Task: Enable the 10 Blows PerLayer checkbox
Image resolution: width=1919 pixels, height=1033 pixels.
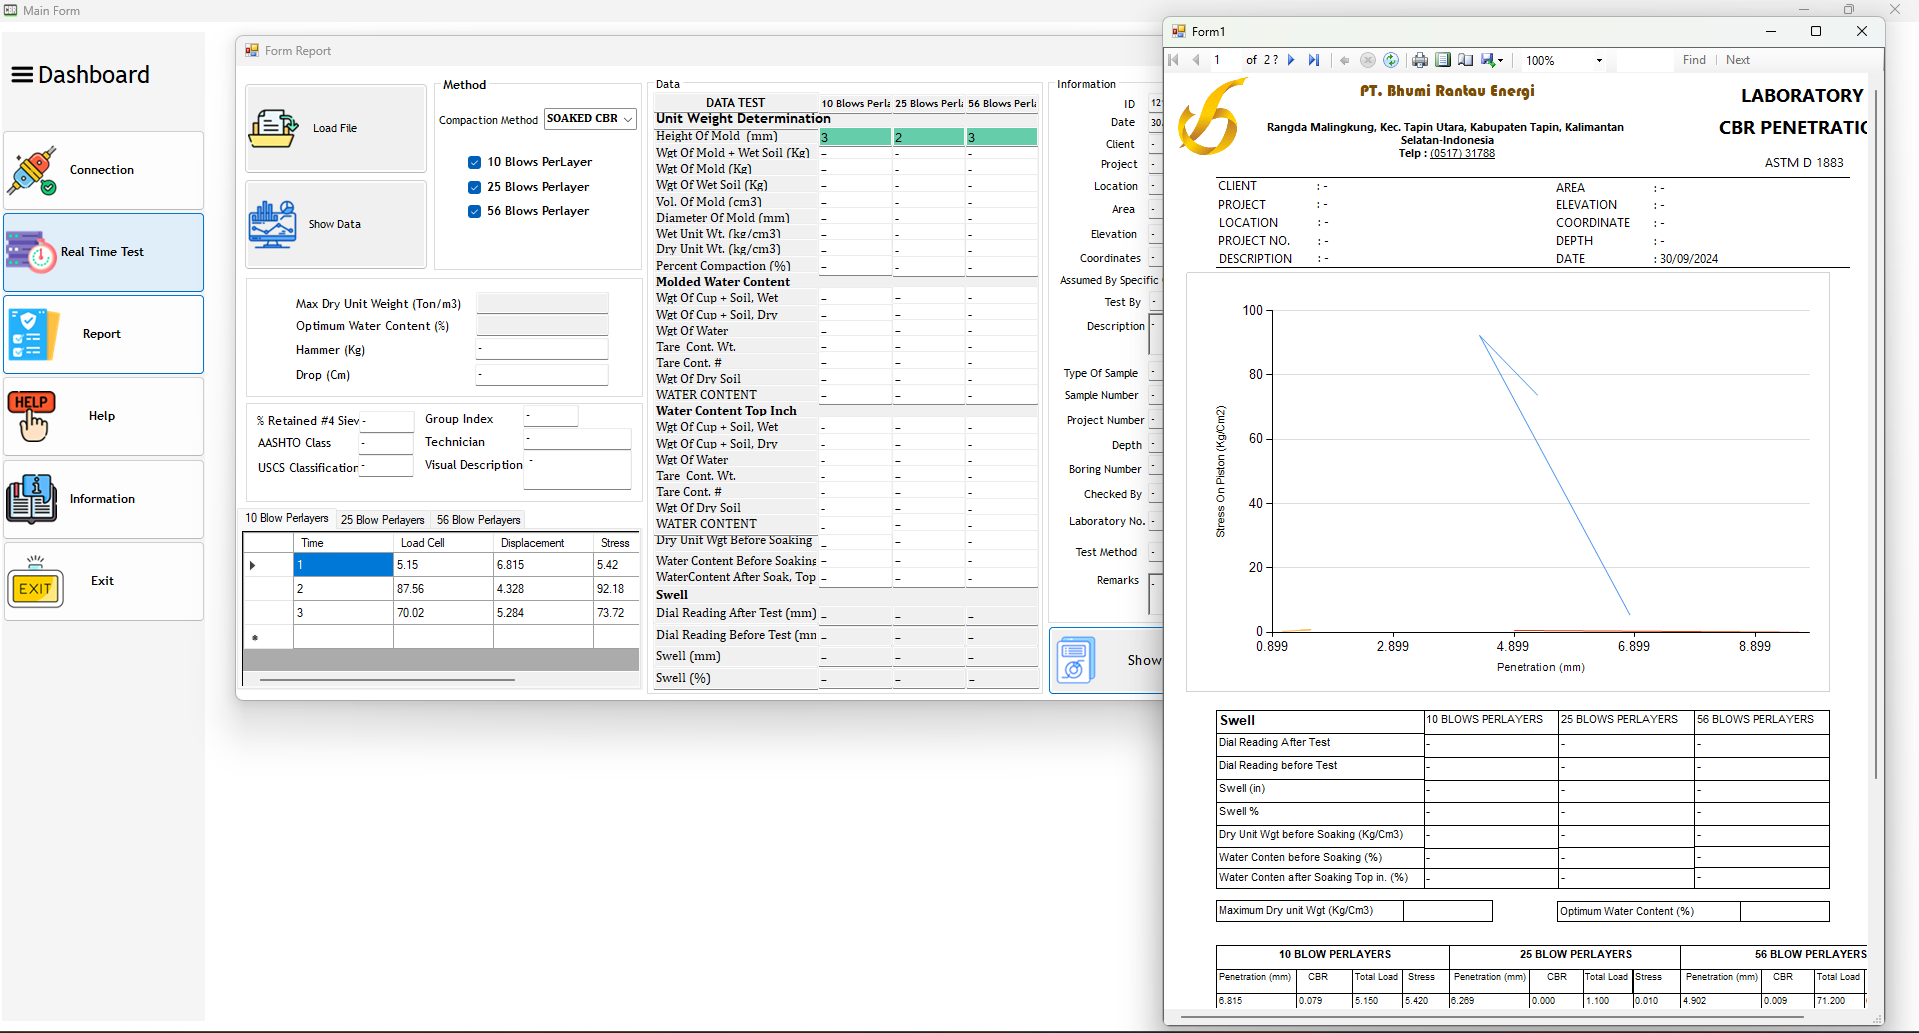Action: click(x=475, y=162)
